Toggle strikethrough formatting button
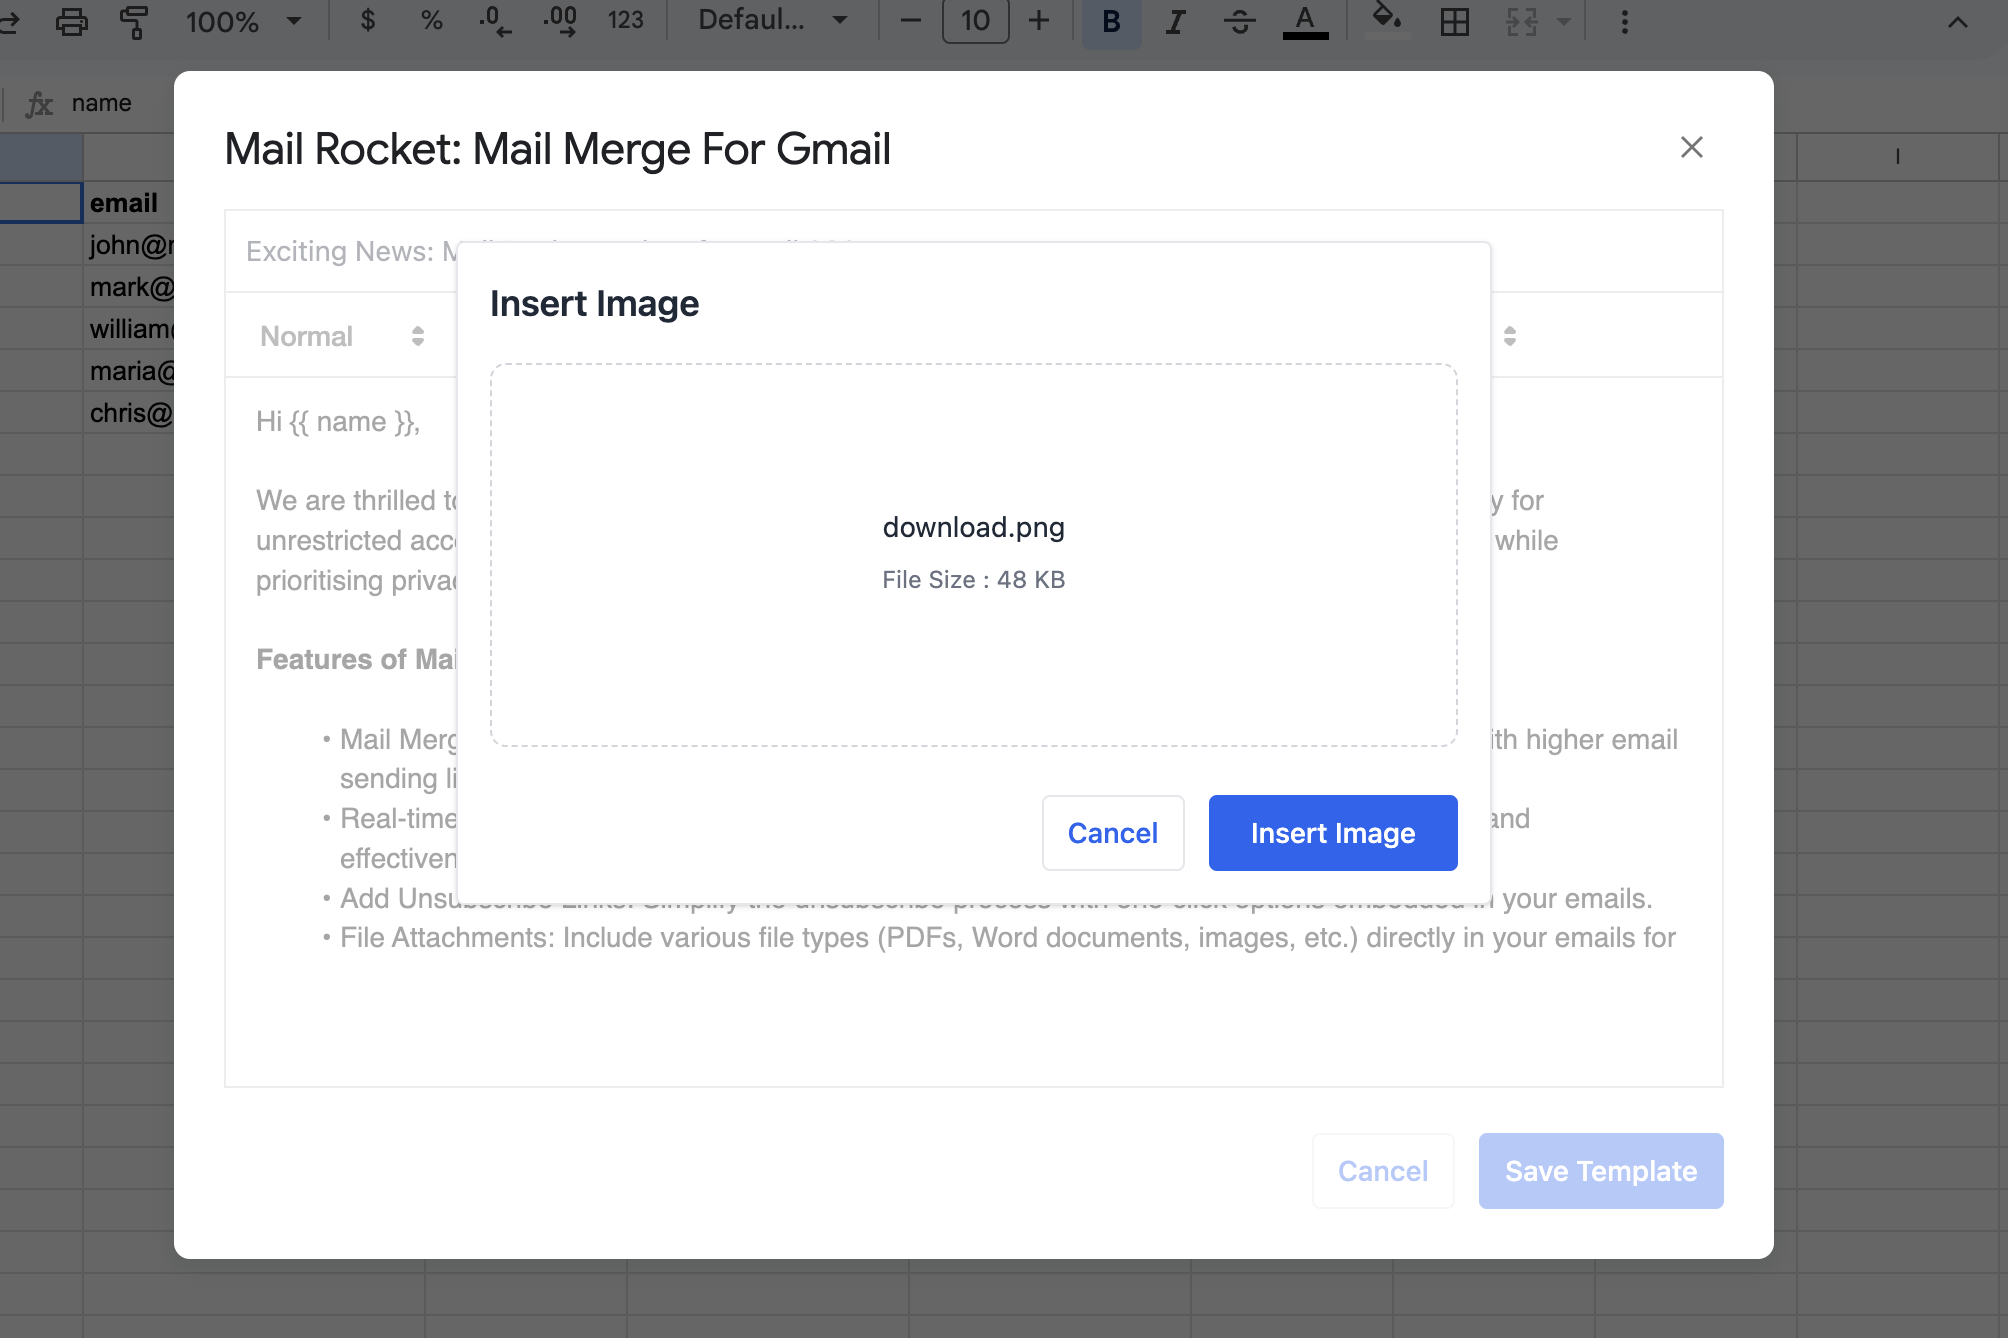This screenshot has width=2008, height=1338. pos(1240,21)
